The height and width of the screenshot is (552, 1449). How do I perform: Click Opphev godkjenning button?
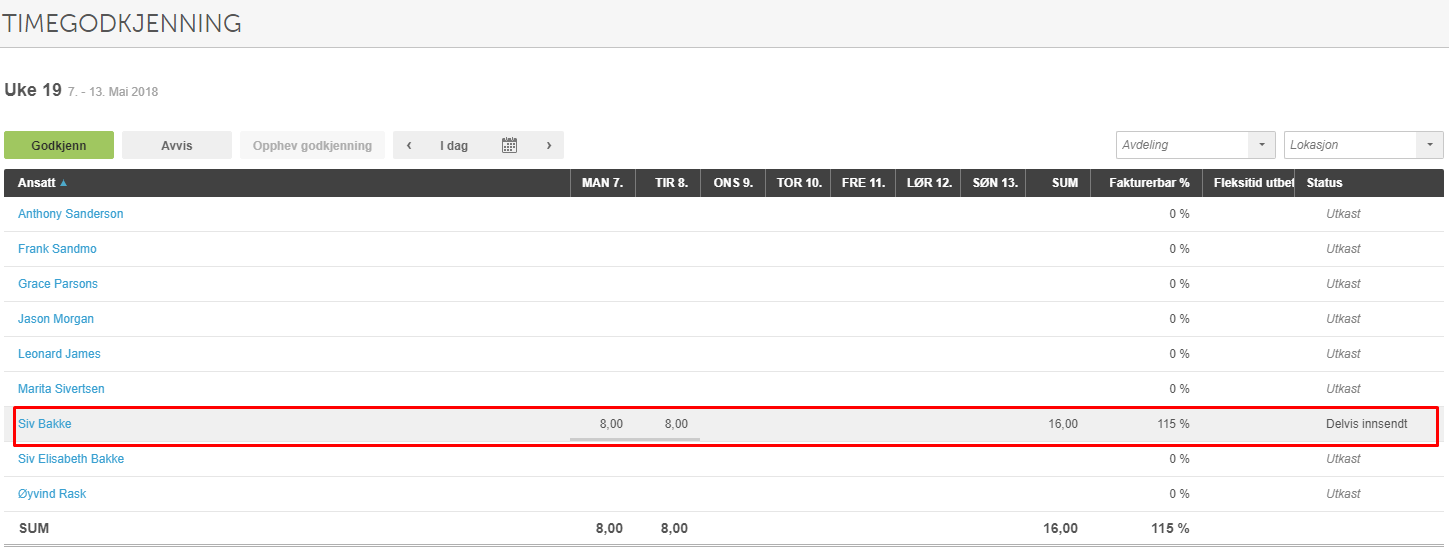[x=312, y=145]
